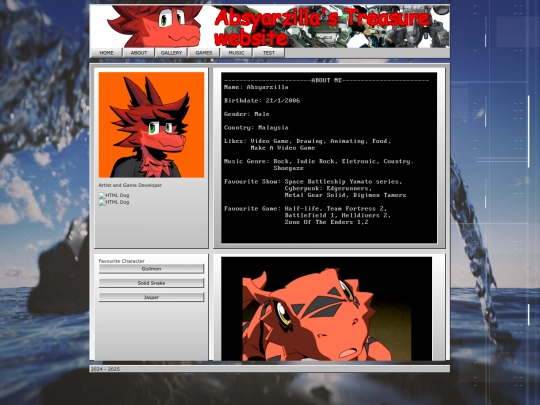The width and height of the screenshot is (540, 405).
Task: Click the Solid Snake button
Action: click(151, 283)
